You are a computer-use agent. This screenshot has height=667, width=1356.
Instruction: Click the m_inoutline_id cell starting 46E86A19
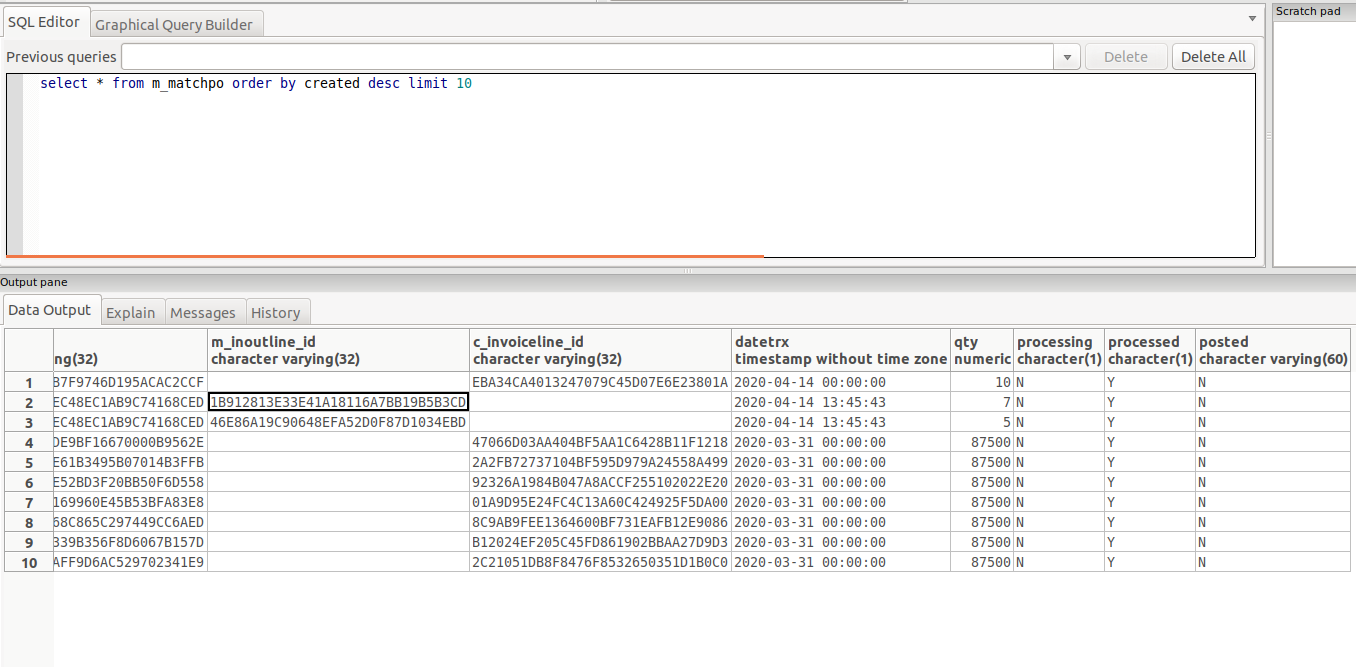click(x=338, y=422)
